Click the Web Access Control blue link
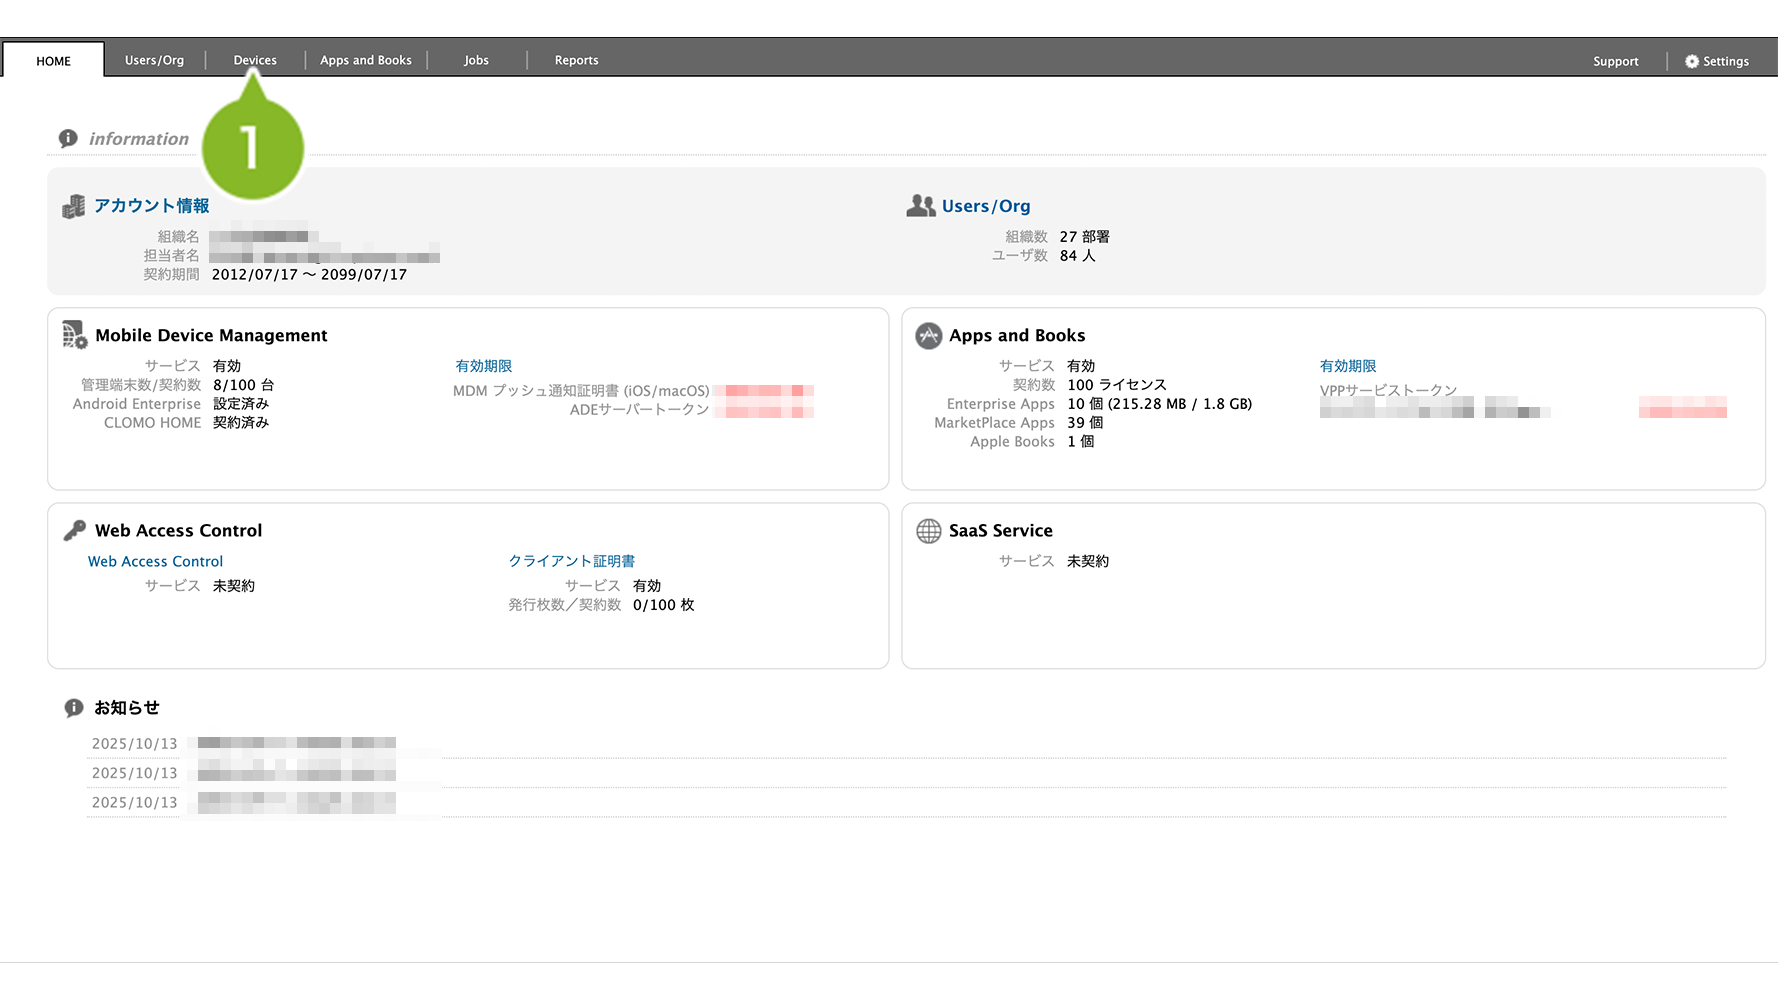1778x1000 pixels. click(155, 562)
